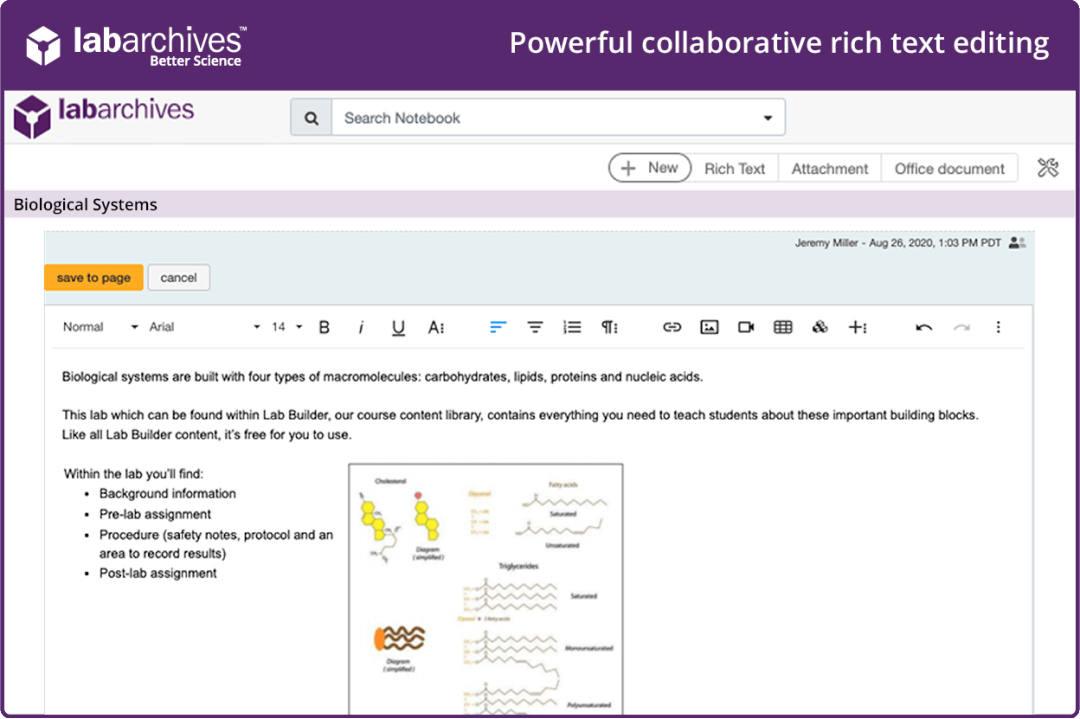The height and width of the screenshot is (719, 1080).
Task: Click the center align icon
Action: pos(535,327)
